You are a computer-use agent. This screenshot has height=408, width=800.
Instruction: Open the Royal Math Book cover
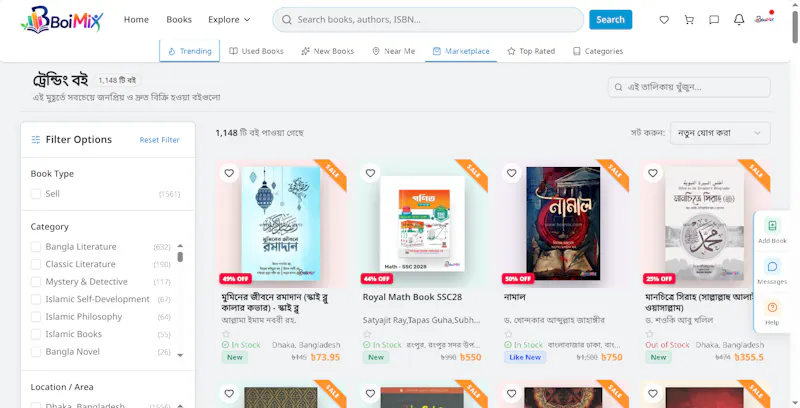pyautogui.click(x=422, y=224)
